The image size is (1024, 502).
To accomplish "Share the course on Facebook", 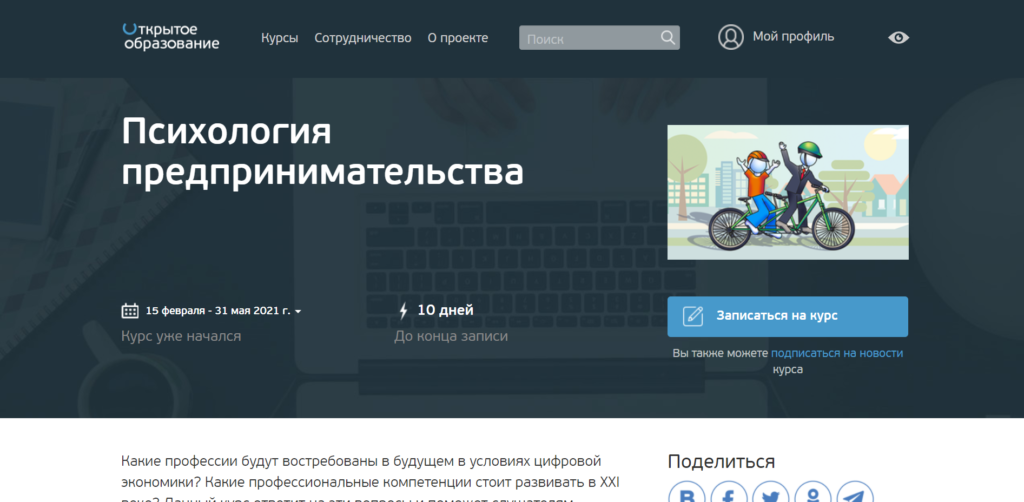I will [x=729, y=494].
